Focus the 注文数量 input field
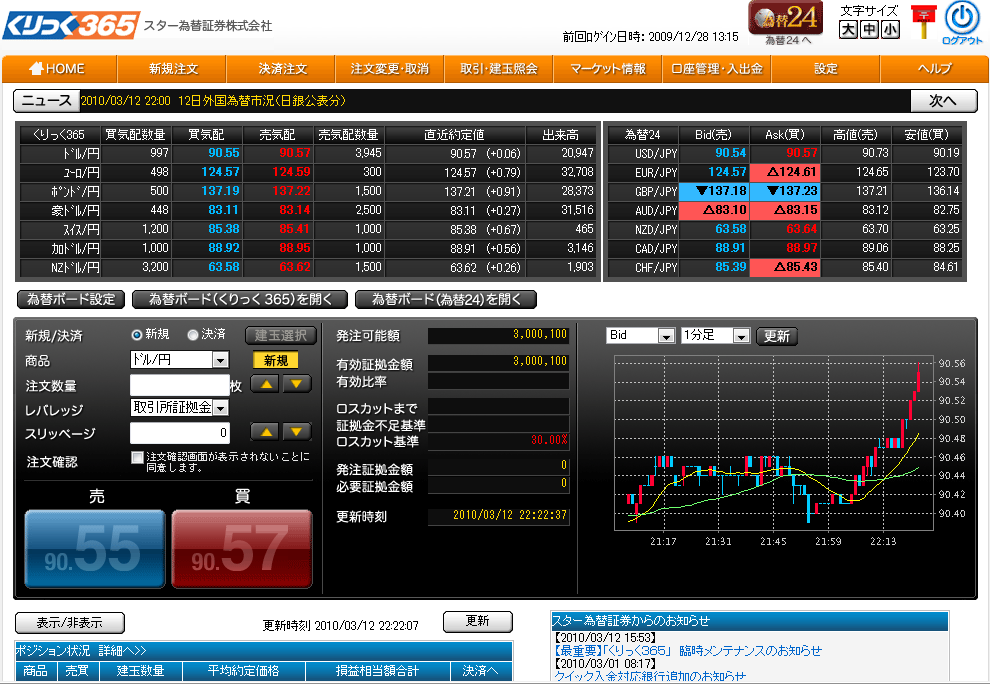Image resolution: width=990 pixels, height=684 pixels. pos(179,385)
